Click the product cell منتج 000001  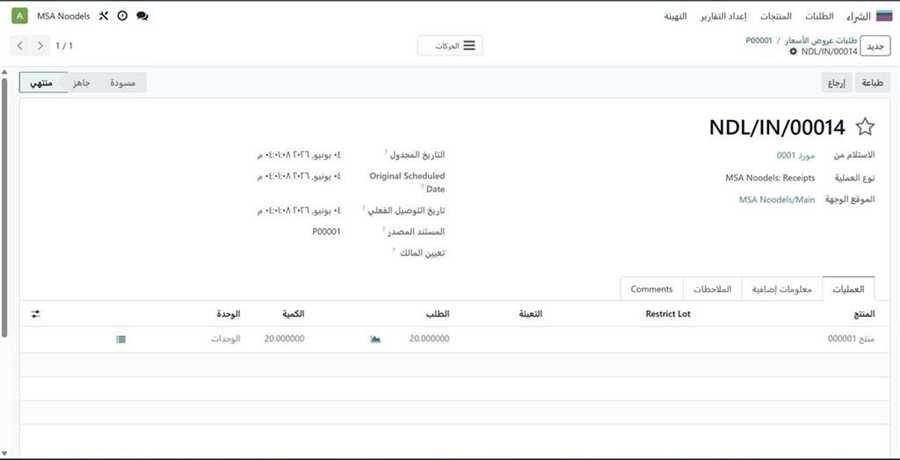coord(851,339)
